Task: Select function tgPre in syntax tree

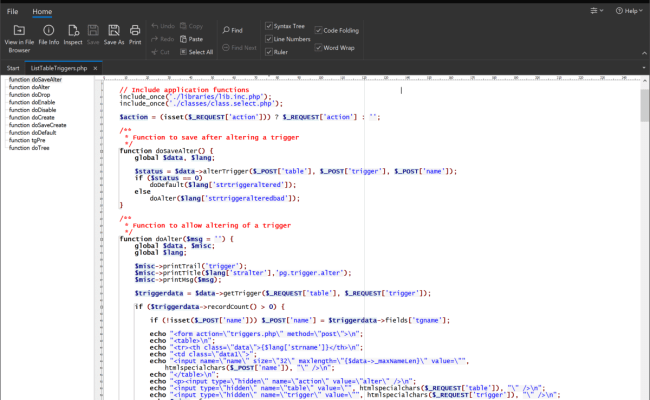Action: click(27, 140)
